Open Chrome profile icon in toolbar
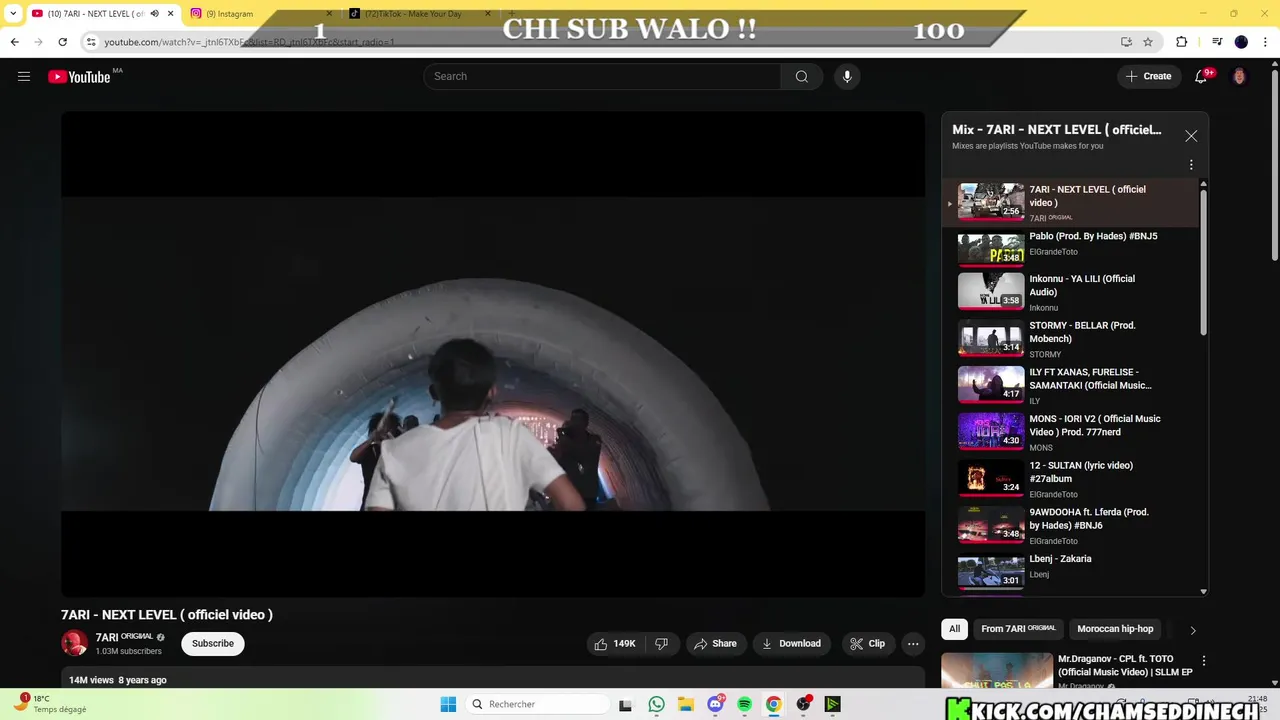Viewport: 1280px width, 720px height. pos(1241,42)
